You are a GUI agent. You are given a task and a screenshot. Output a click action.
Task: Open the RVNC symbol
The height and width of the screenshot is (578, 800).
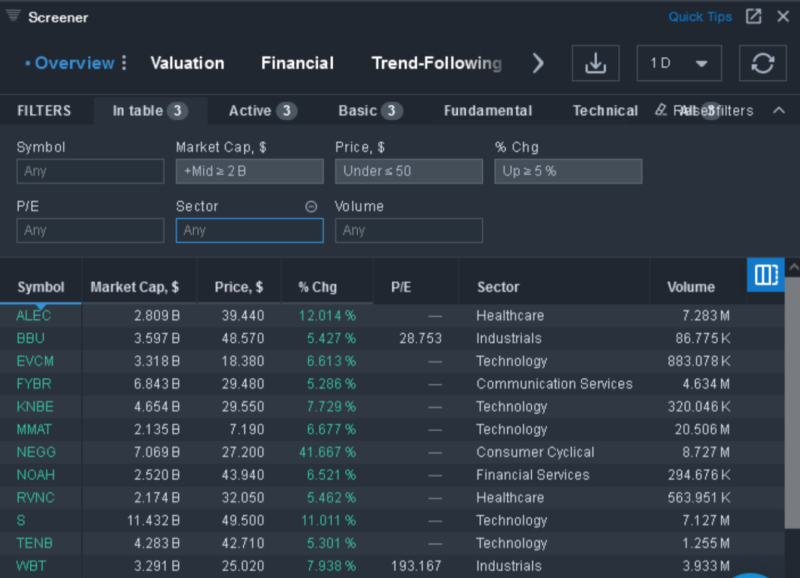[x=35, y=498]
